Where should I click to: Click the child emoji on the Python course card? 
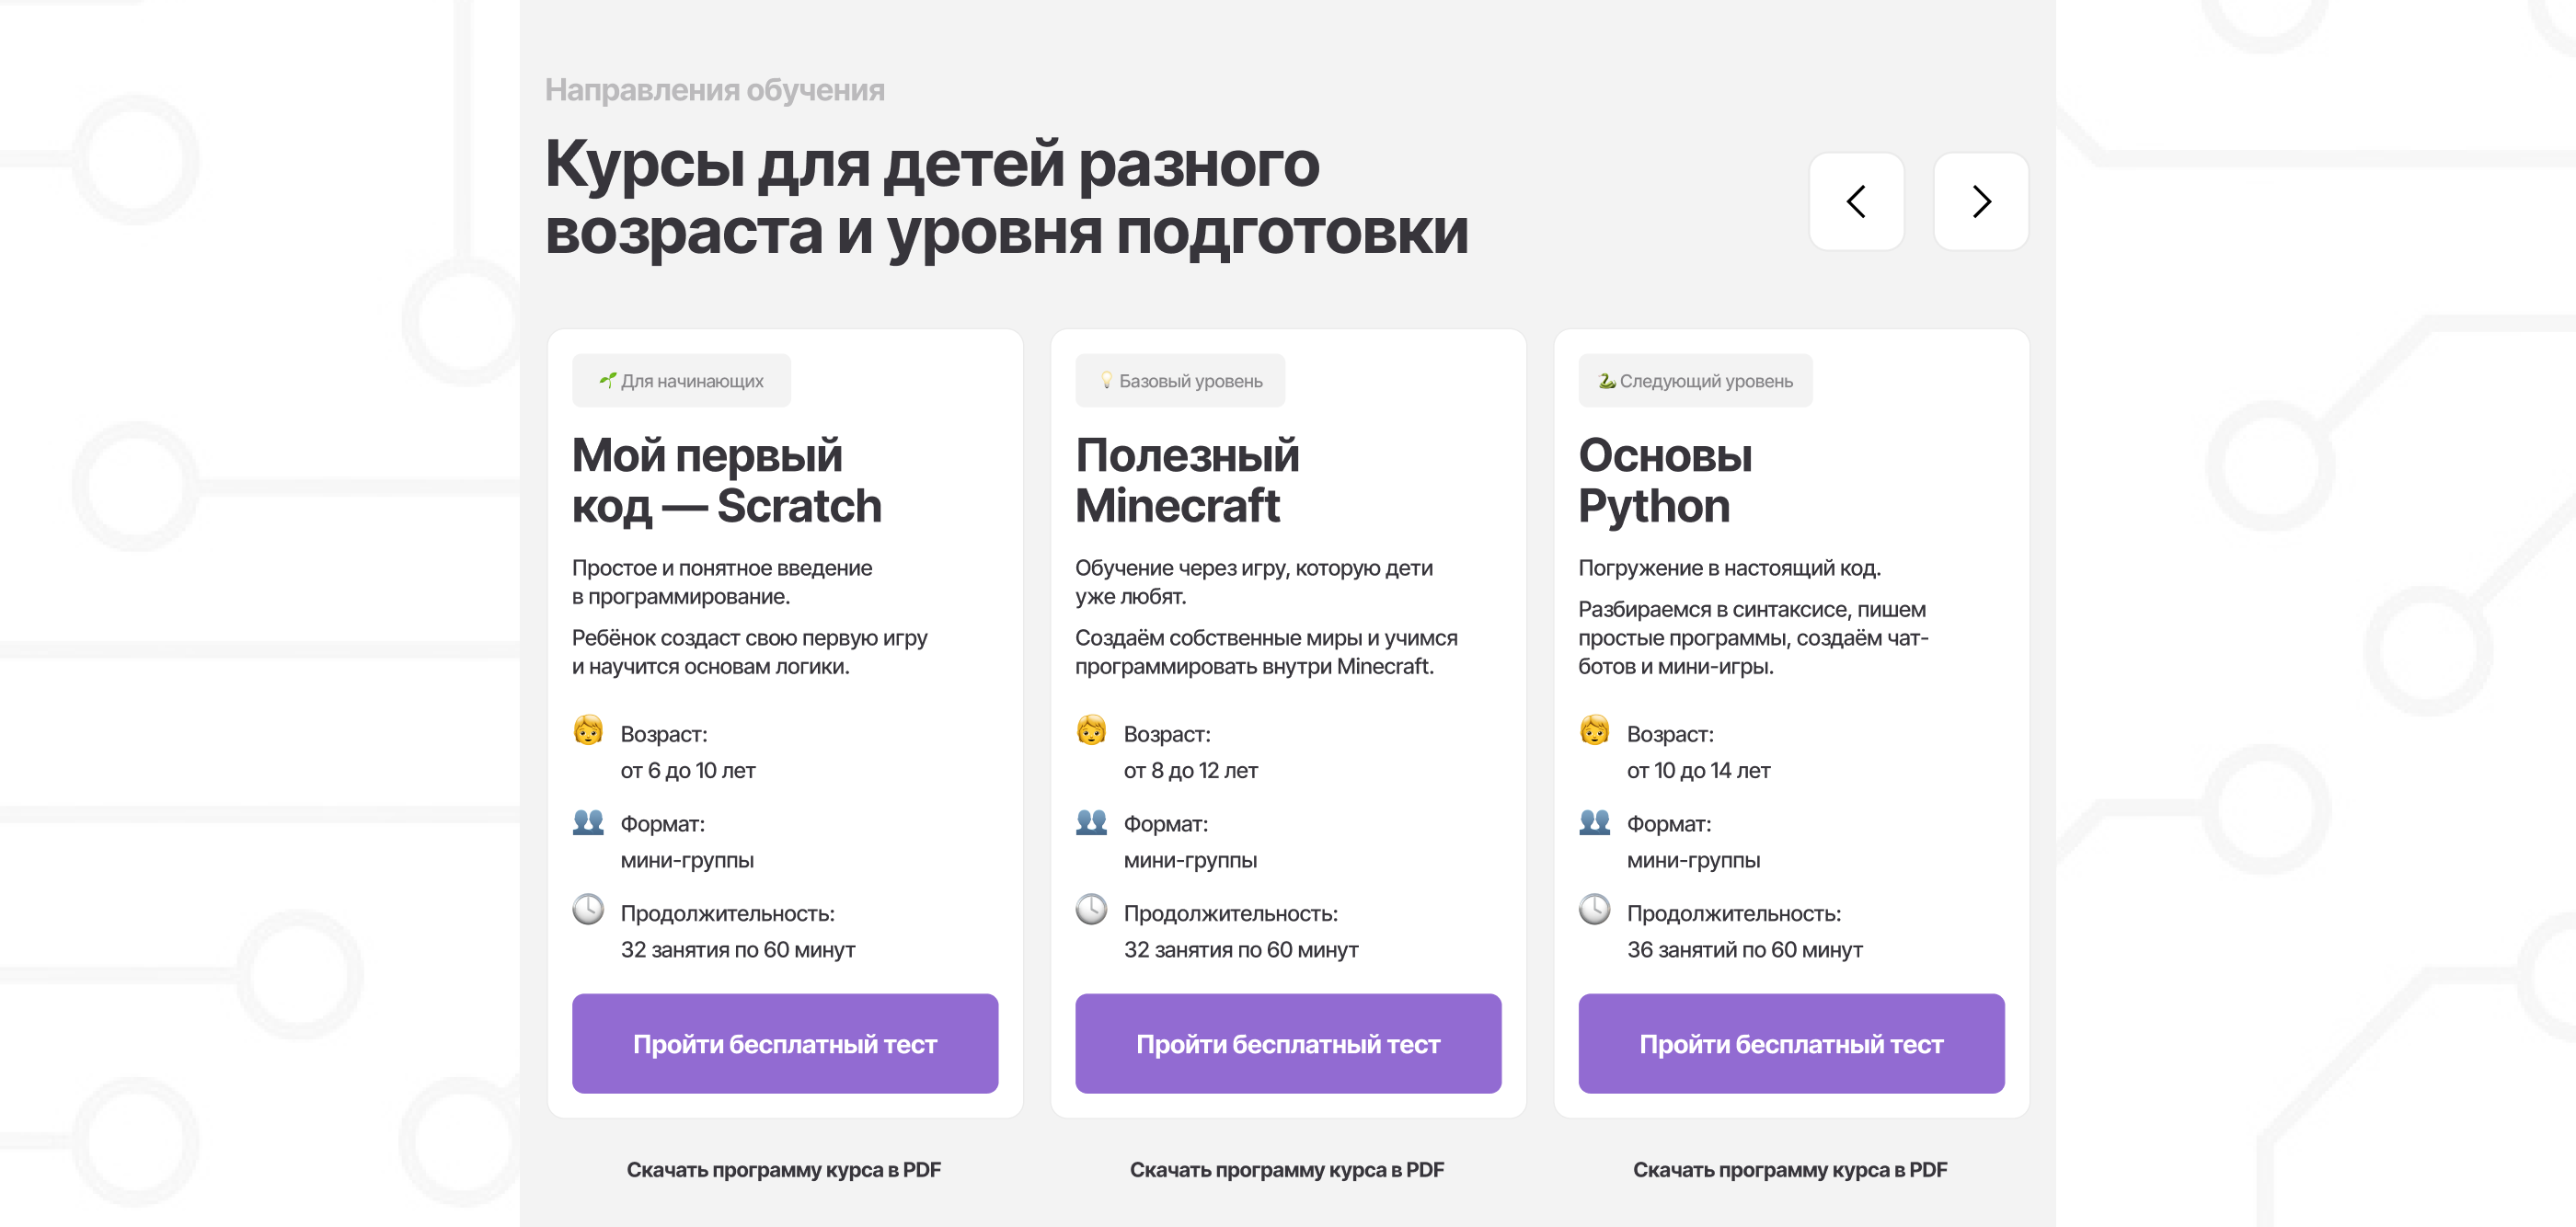pyautogui.click(x=1595, y=733)
